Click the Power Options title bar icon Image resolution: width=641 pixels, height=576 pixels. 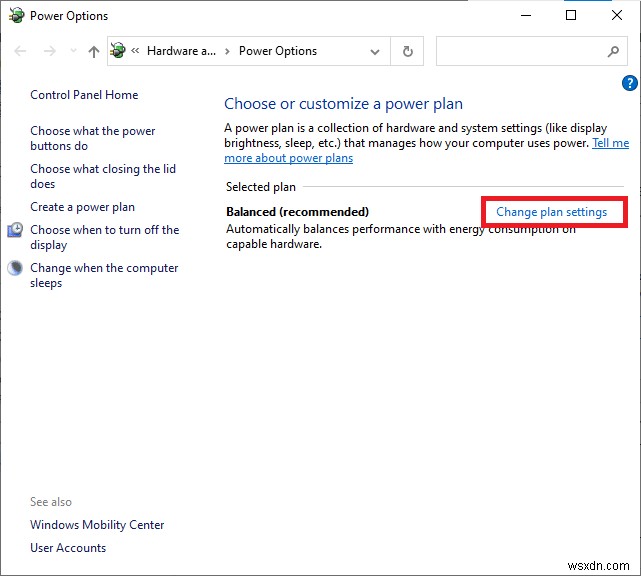click(x=16, y=16)
